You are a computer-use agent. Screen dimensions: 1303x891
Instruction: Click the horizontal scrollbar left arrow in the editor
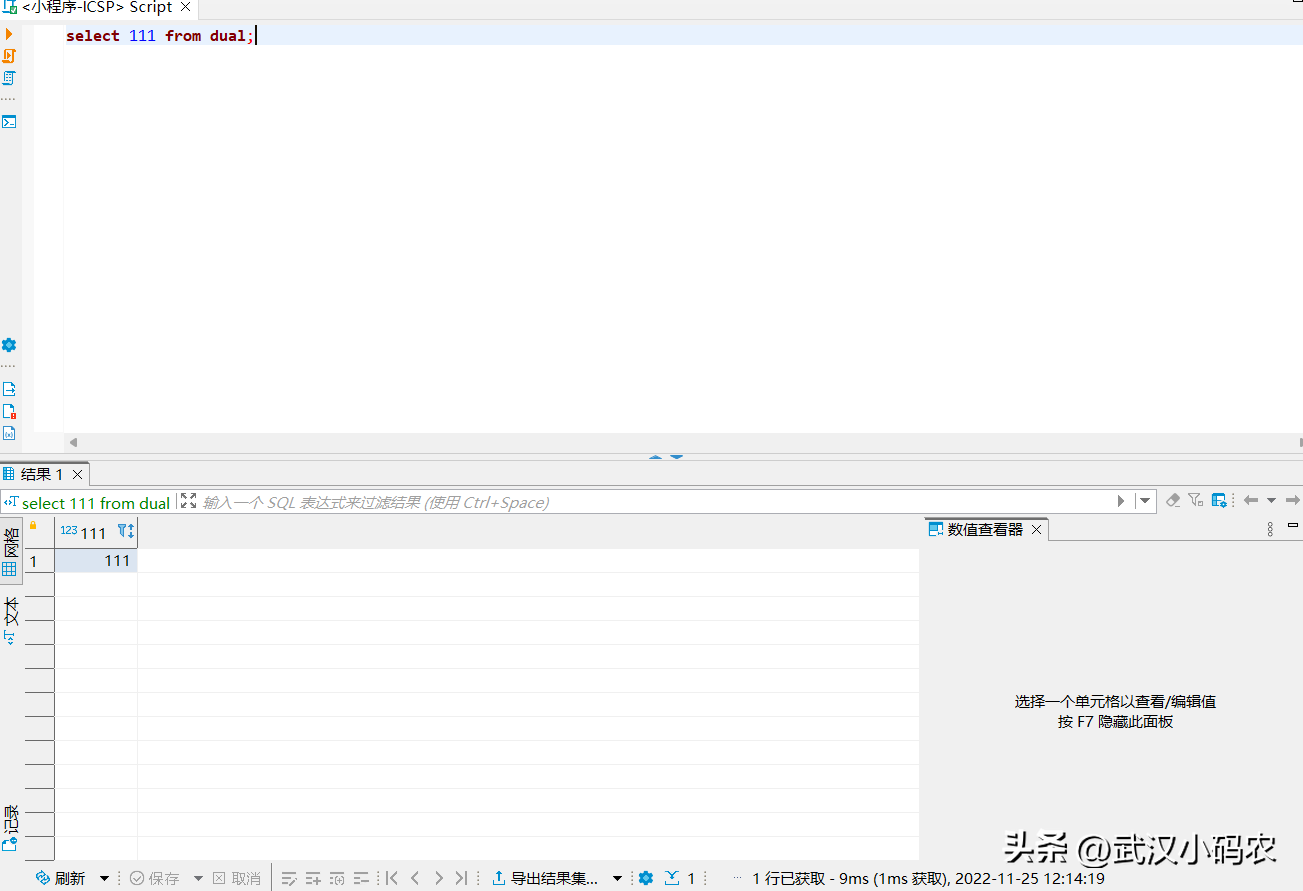pyautogui.click(x=73, y=441)
